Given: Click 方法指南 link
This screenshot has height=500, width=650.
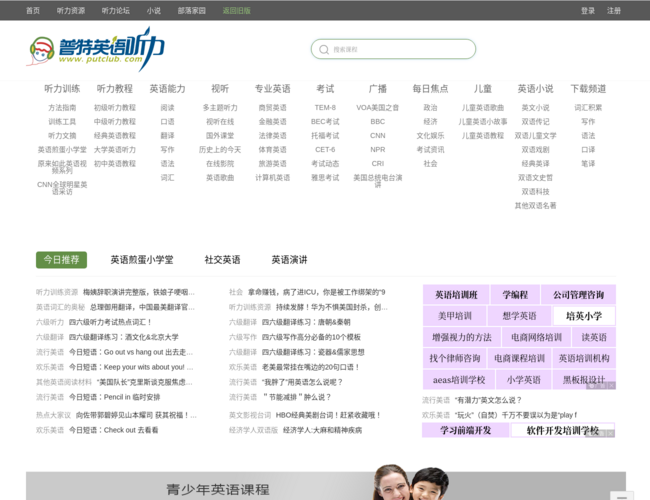Looking at the screenshot, I should click(62, 108).
